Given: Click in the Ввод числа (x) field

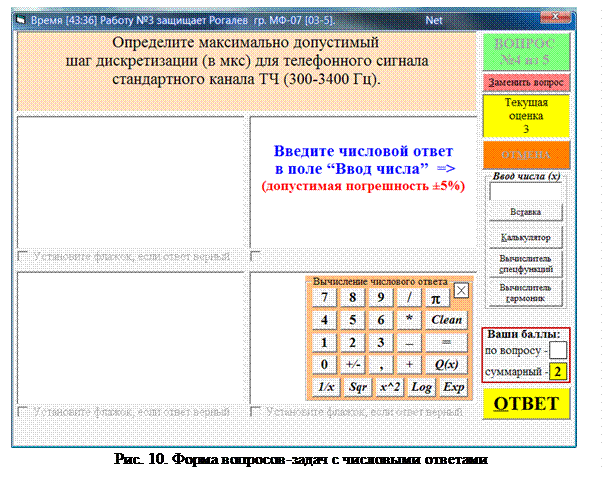Looking at the screenshot, I should click(x=525, y=192).
